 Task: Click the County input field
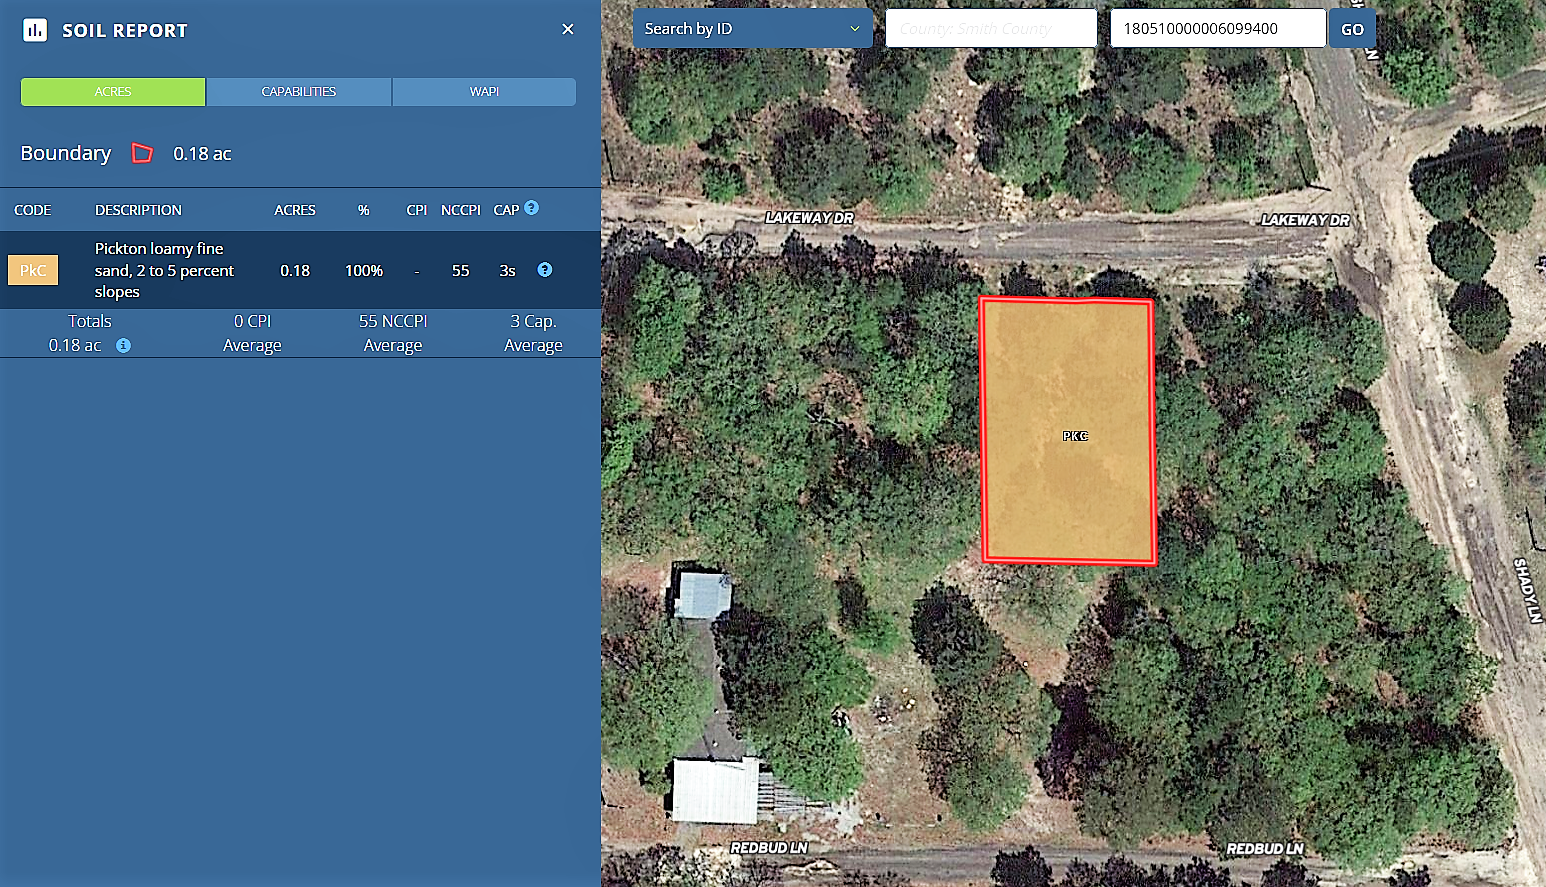coord(990,29)
